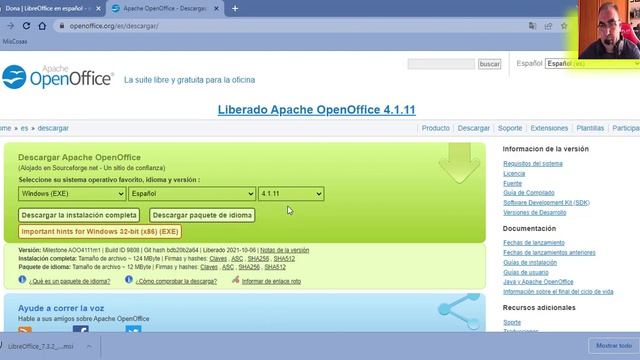
Task: Go to browser home page icon
Action: [42, 26]
